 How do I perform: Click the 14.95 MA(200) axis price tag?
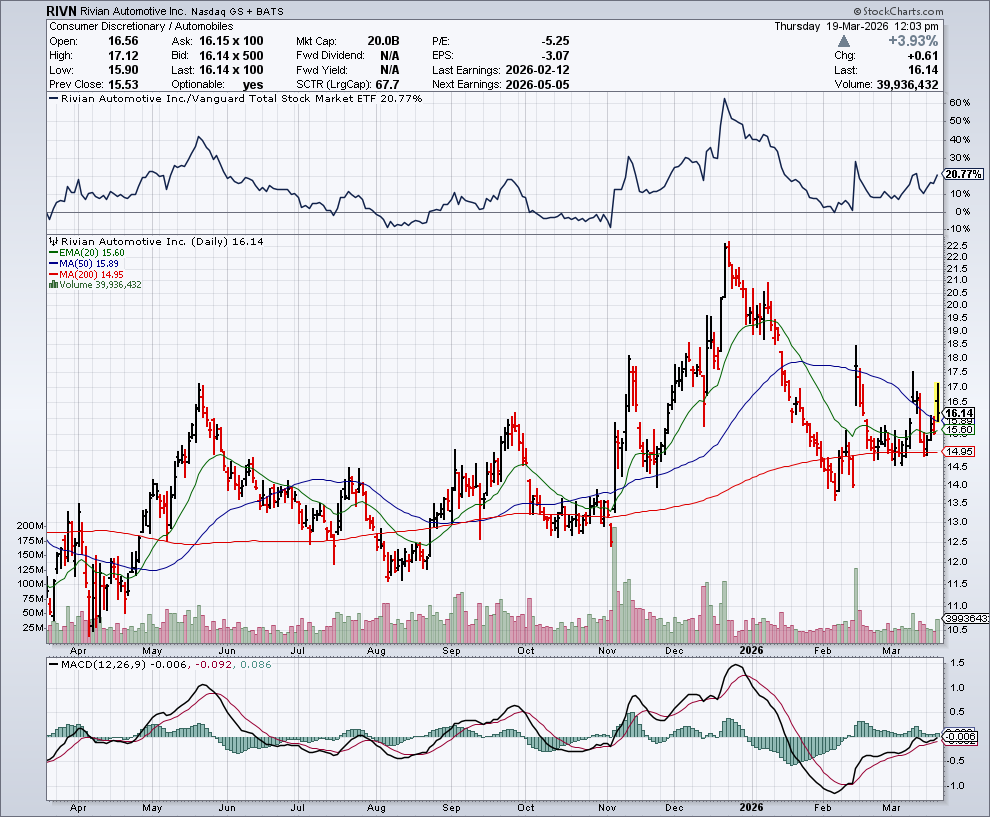pyautogui.click(x=960, y=452)
